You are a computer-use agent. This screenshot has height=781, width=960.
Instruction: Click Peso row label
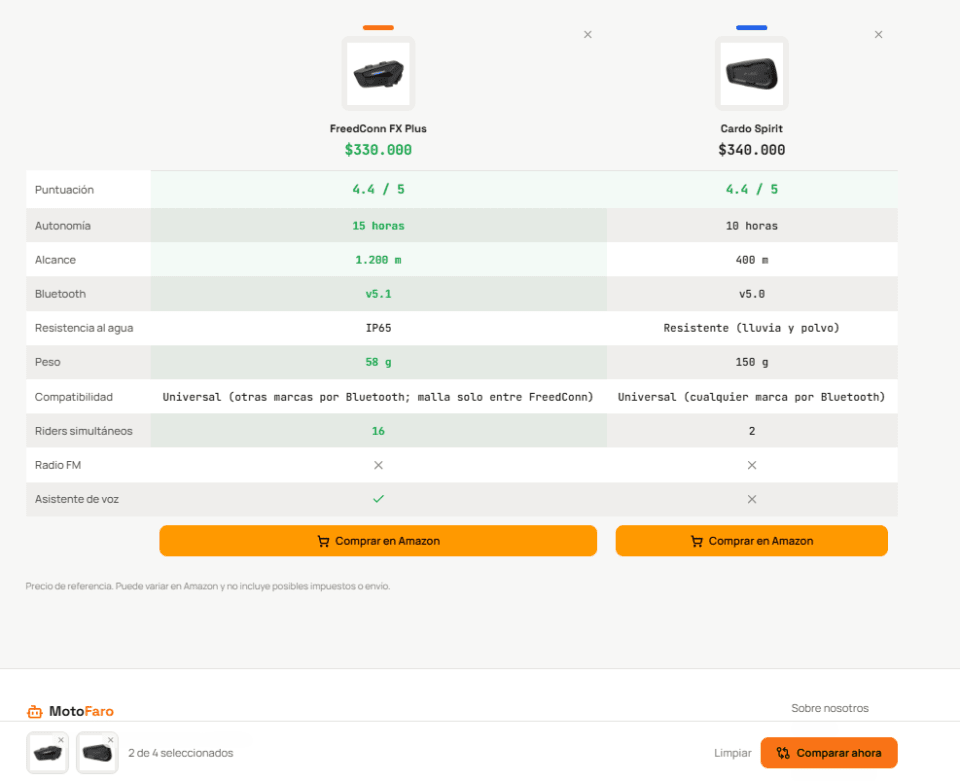point(47,362)
